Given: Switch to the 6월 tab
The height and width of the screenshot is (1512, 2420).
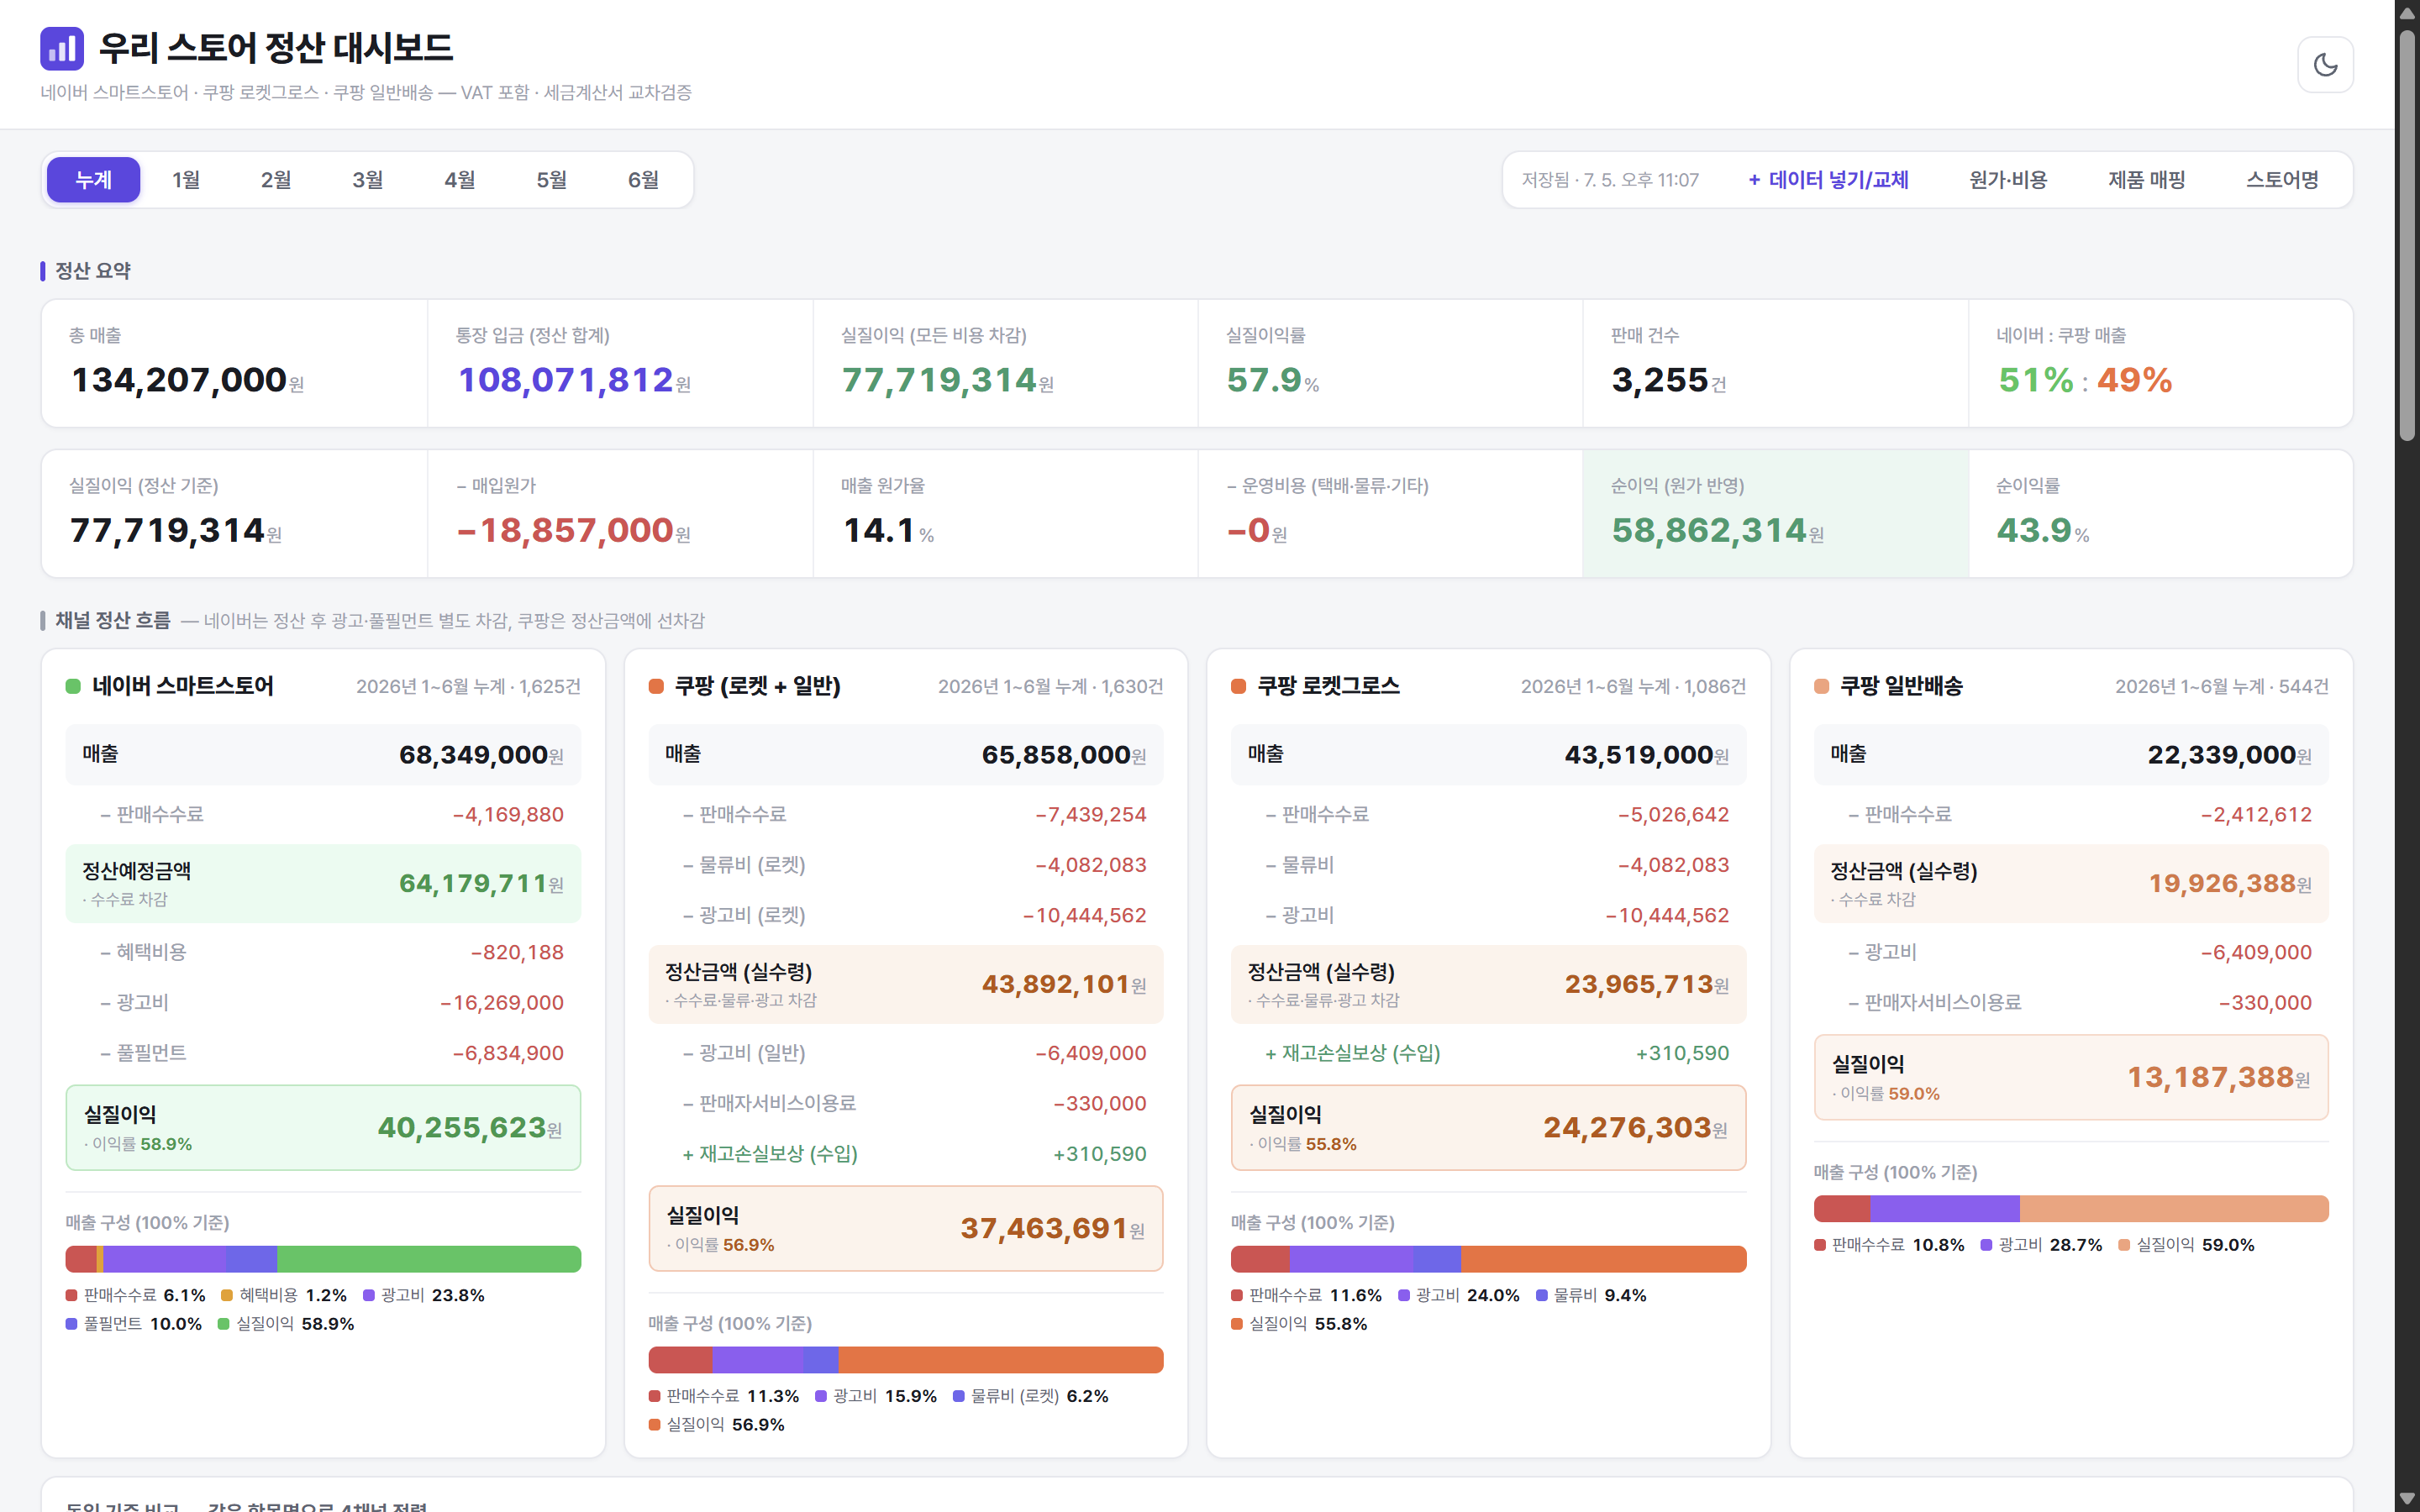Looking at the screenshot, I should [644, 180].
